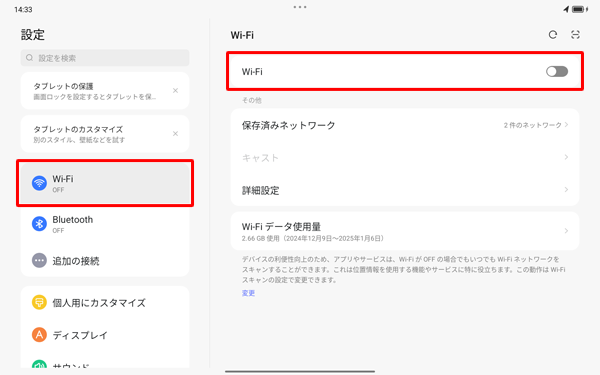Tap the three-dot handle at top

[300, 7]
